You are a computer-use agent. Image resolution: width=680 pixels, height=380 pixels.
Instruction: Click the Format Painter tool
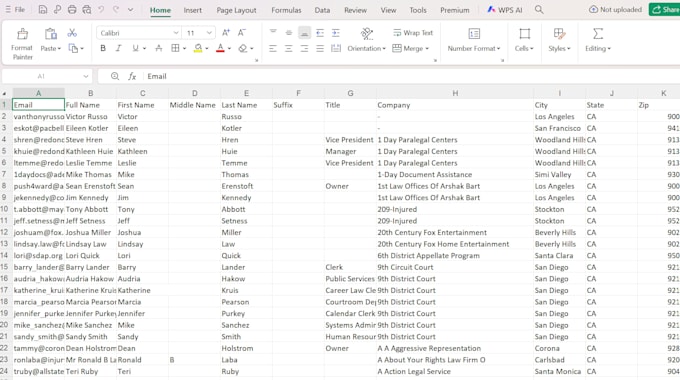coord(22,43)
